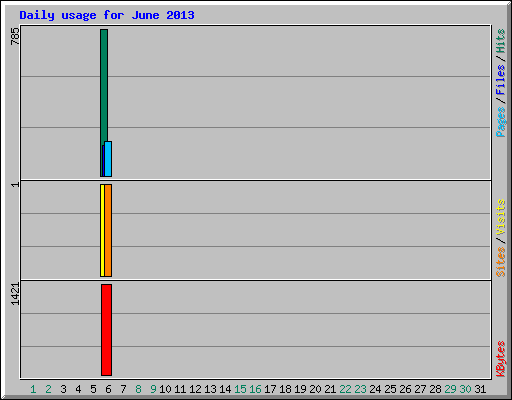Click the day 6 axis label

[x=108, y=389]
